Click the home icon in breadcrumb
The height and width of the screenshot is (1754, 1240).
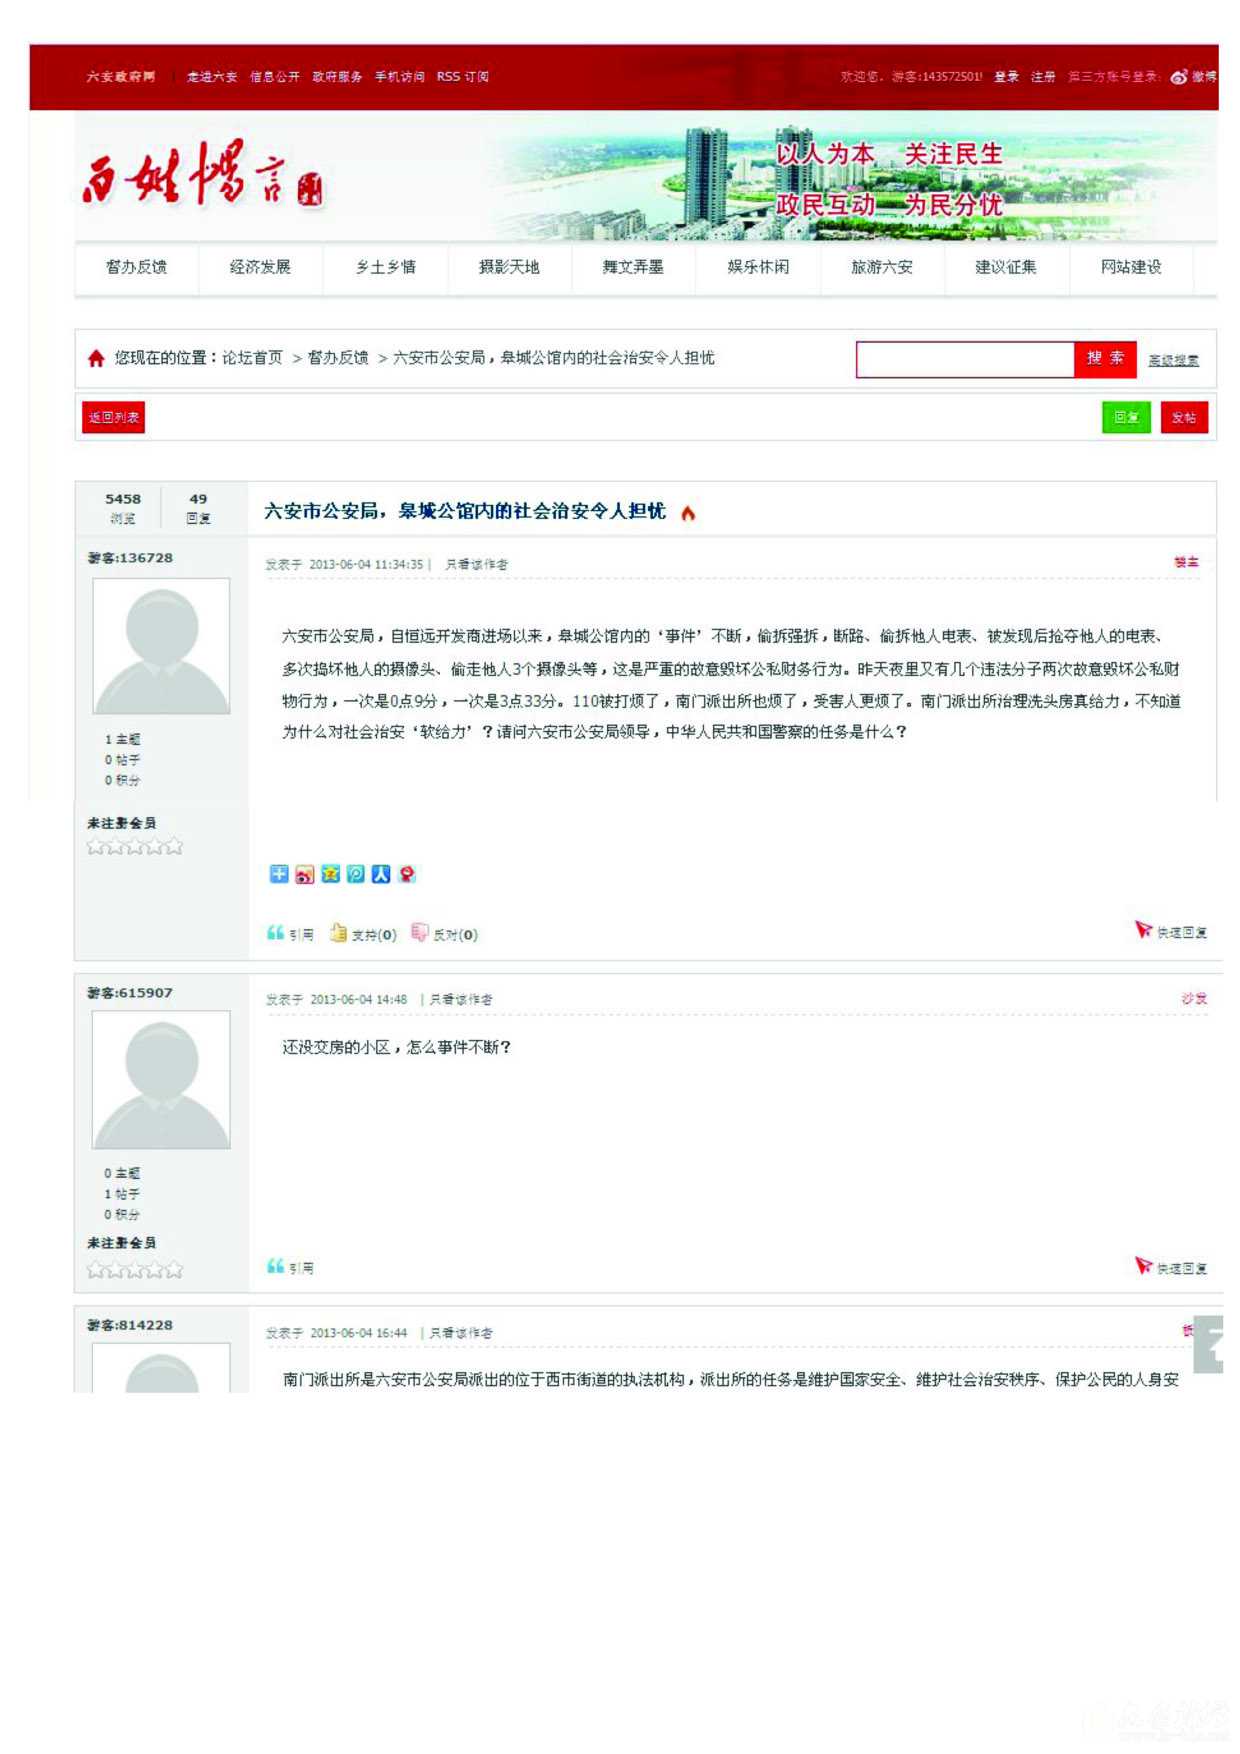pos(96,358)
